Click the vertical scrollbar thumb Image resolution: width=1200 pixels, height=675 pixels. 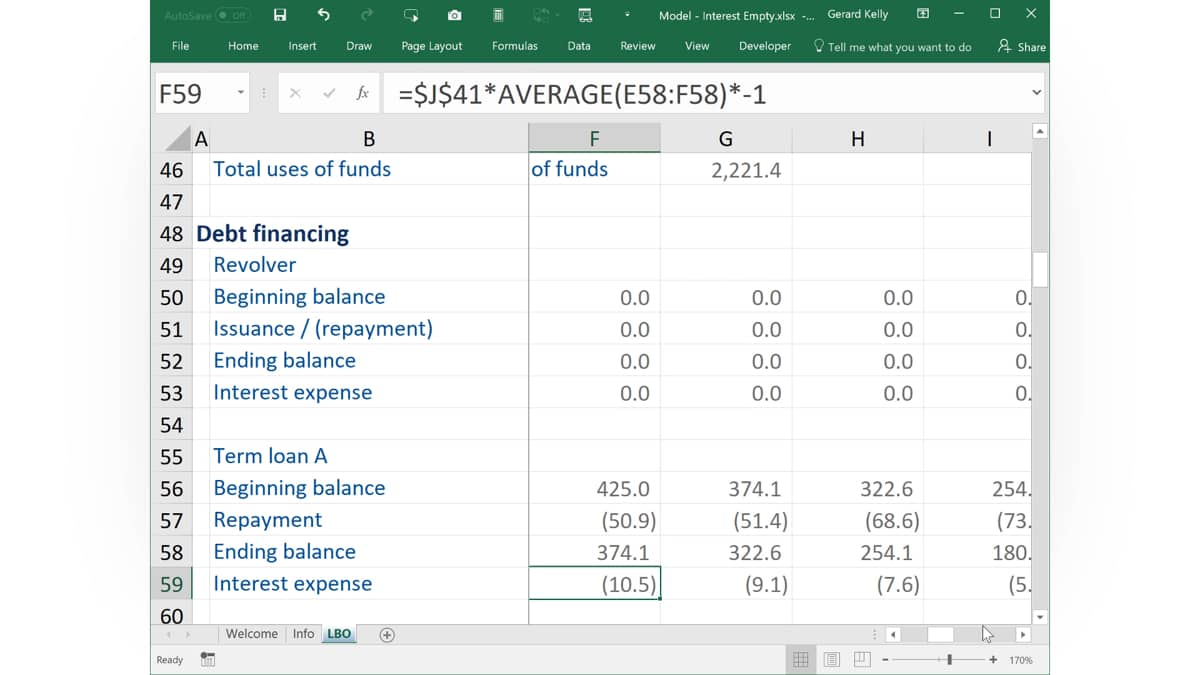click(1040, 268)
